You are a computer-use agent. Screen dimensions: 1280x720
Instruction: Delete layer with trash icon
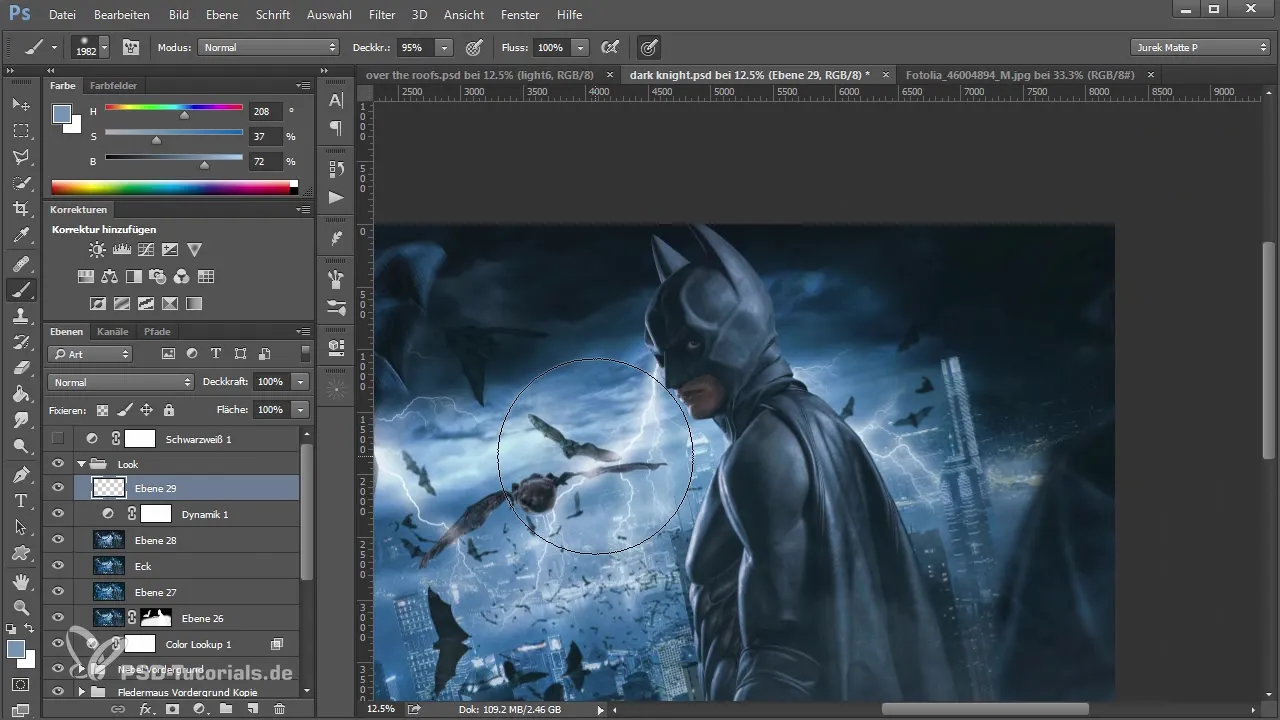click(x=279, y=709)
